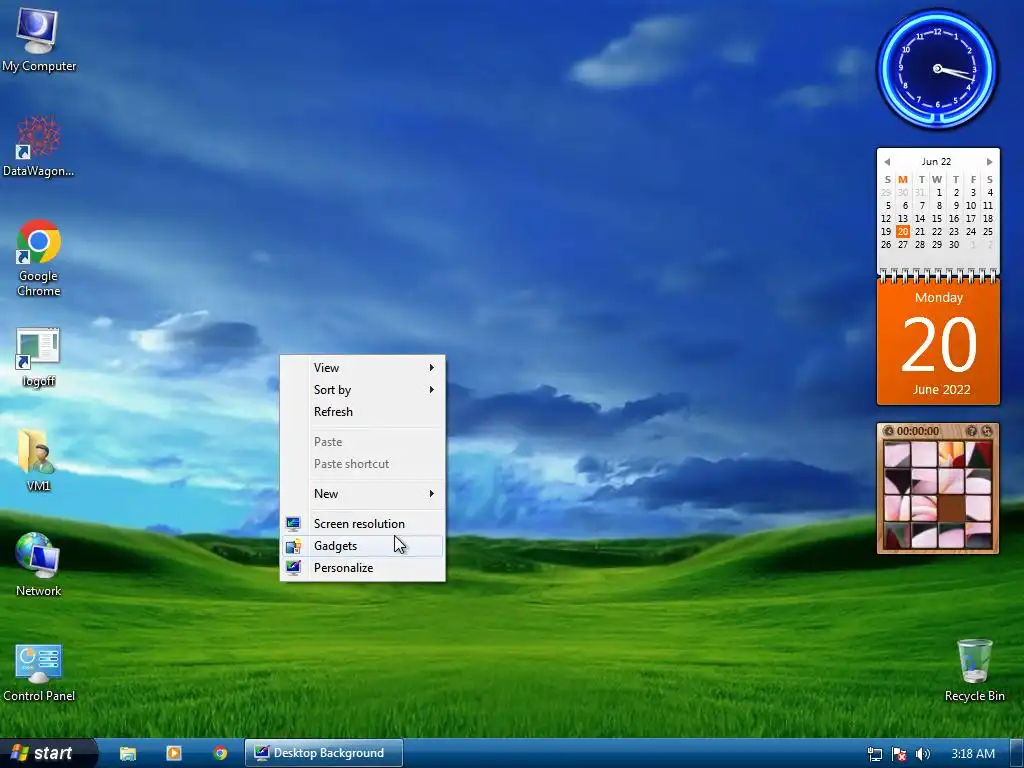Launch media player from the taskbar
Screen dimensions: 1024x768
coord(174,753)
